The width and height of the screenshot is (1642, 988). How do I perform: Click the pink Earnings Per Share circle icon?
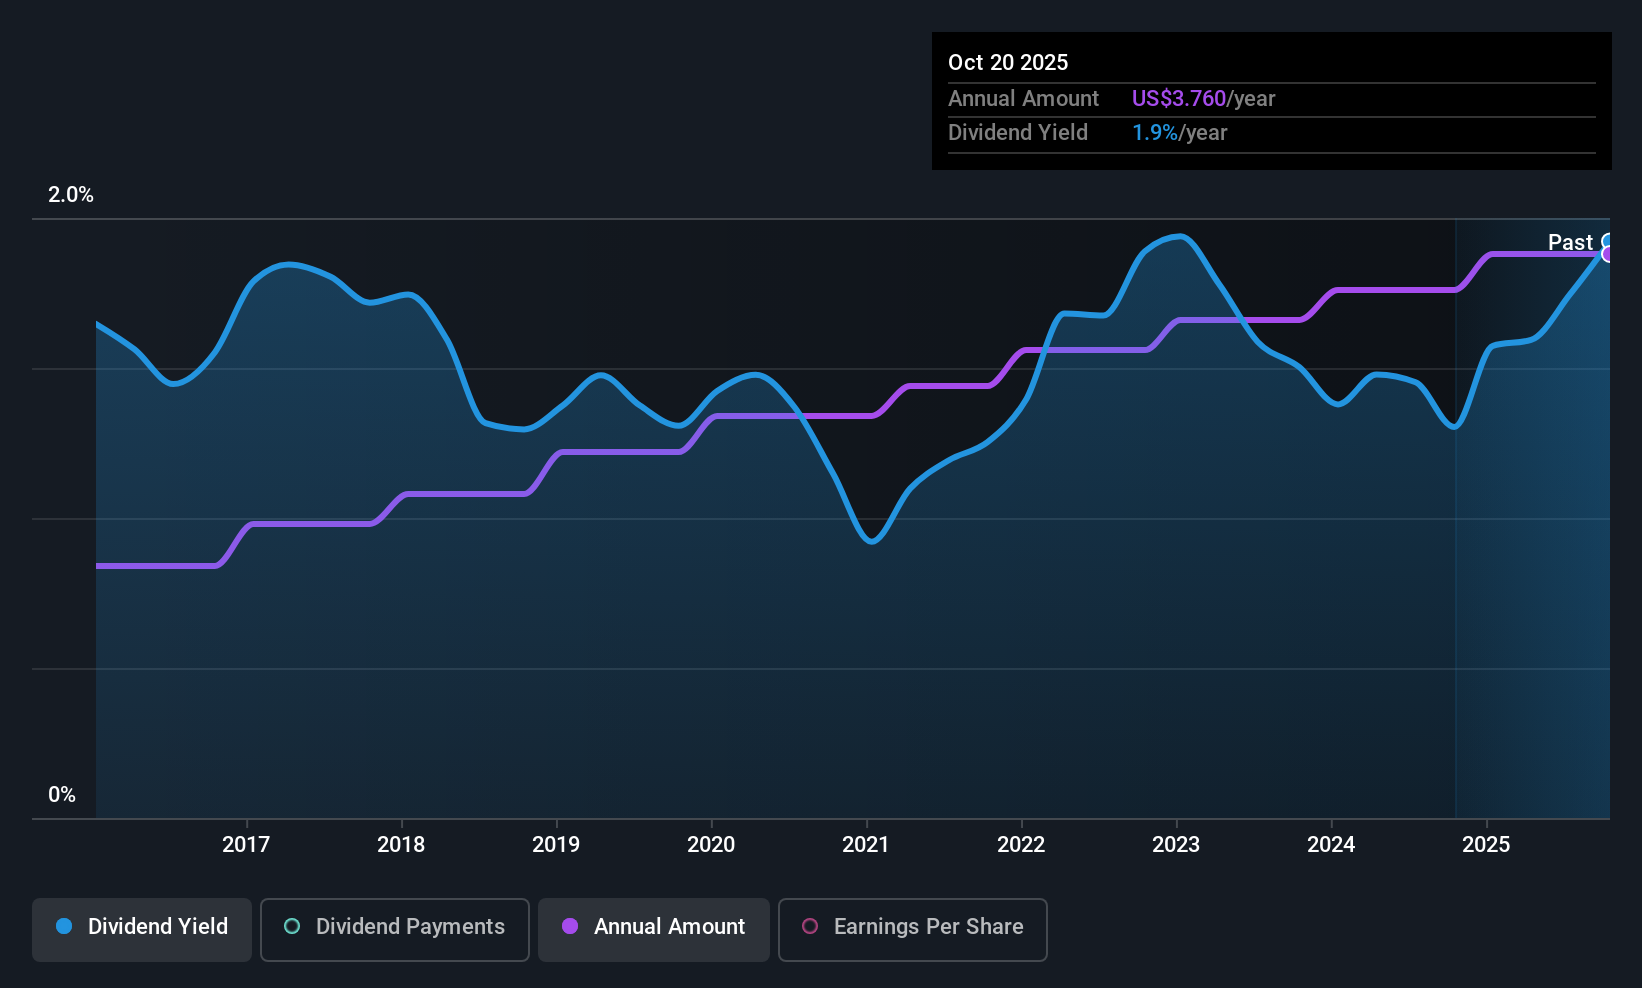tap(810, 928)
